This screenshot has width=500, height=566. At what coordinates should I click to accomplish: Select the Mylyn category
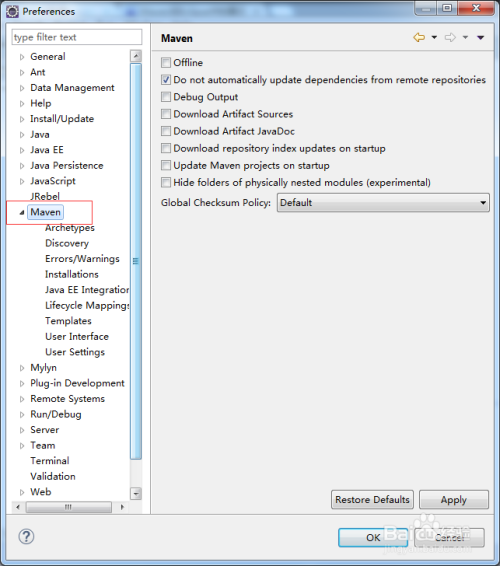[43, 367]
